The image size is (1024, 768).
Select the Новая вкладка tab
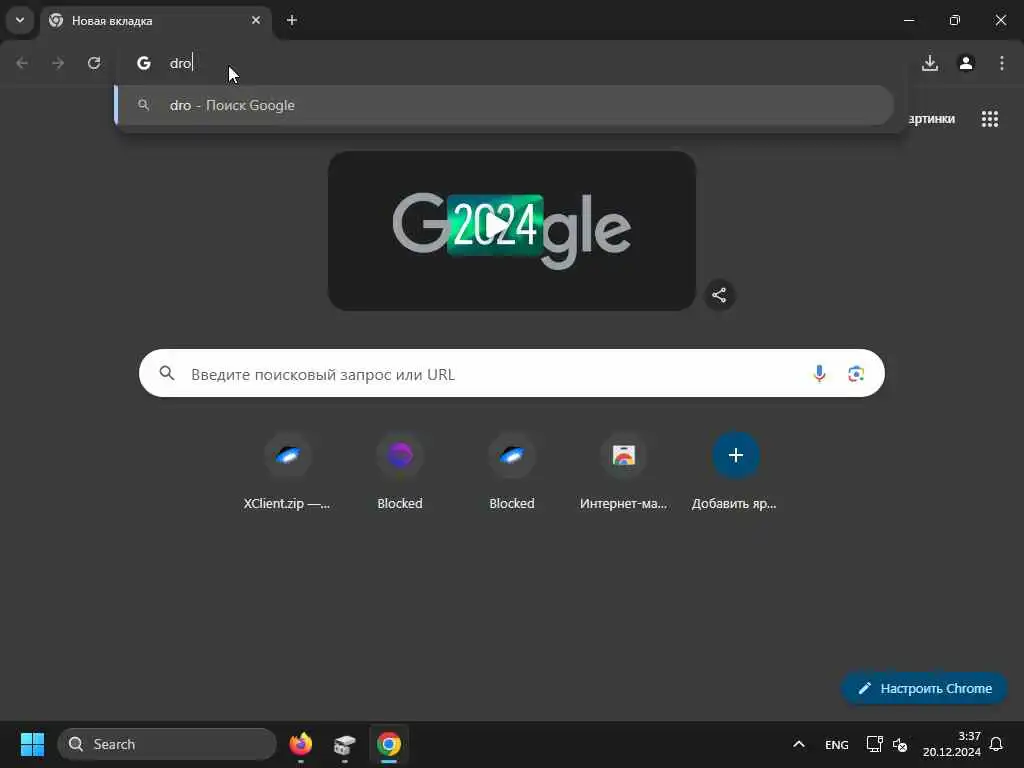click(x=157, y=21)
